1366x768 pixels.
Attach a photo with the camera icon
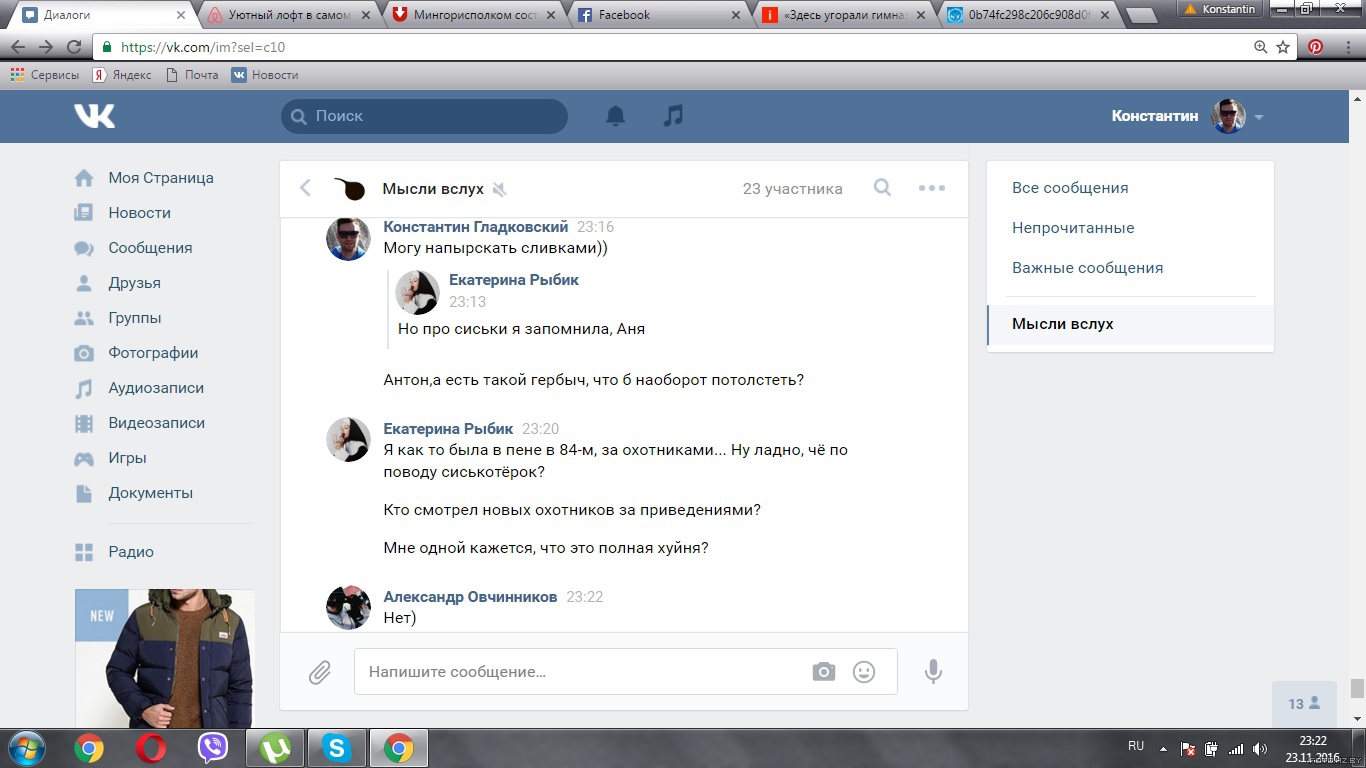pos(824,672)
